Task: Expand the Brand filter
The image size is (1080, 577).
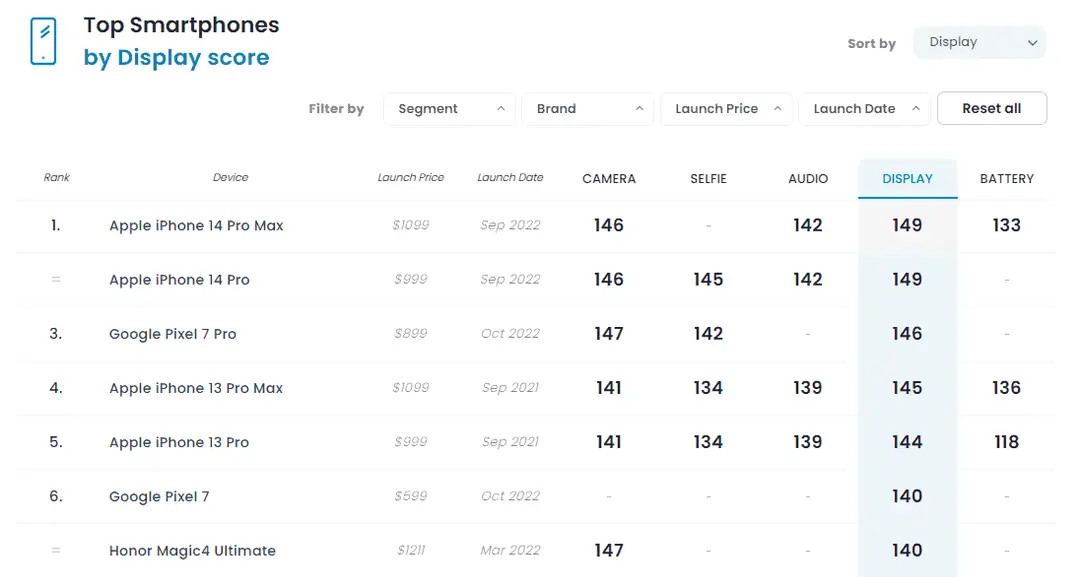Action: [x=588, y=109]
